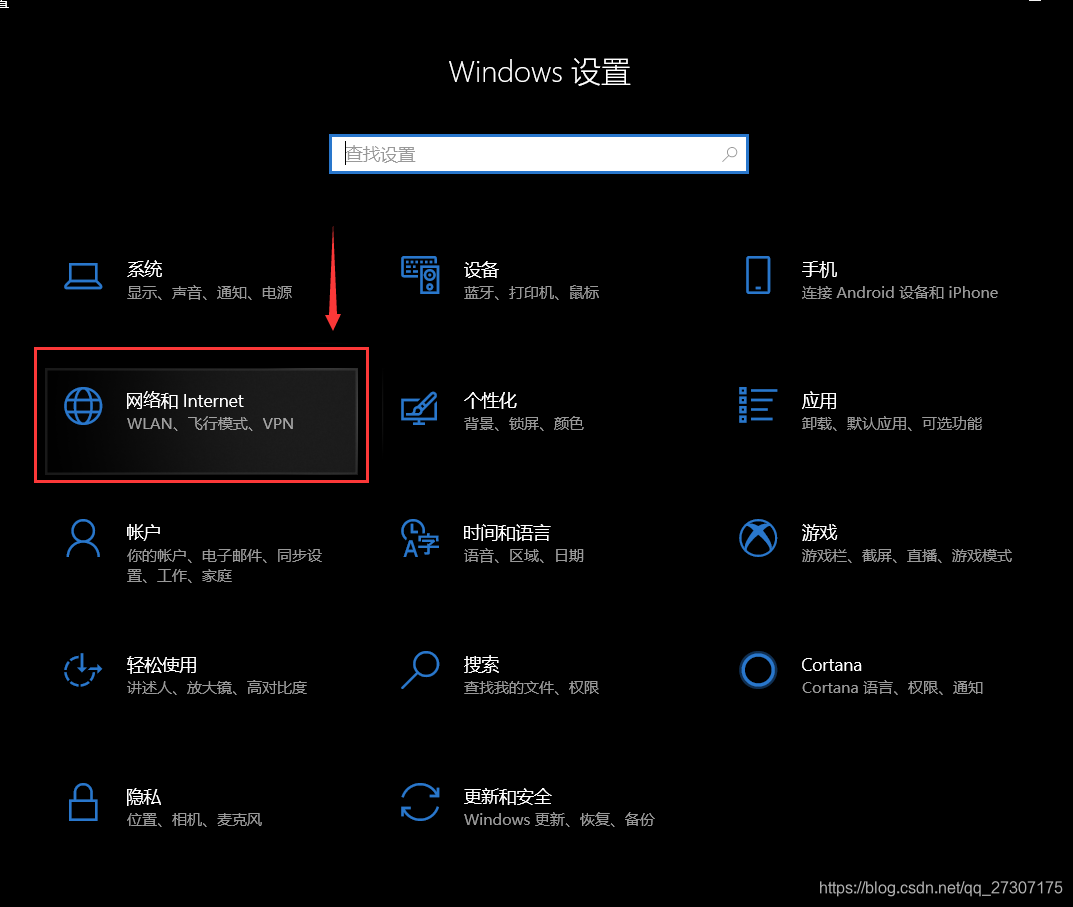Open 更新和安全 title
Viewport: 1073px width, 907px height.
[508, 797]
